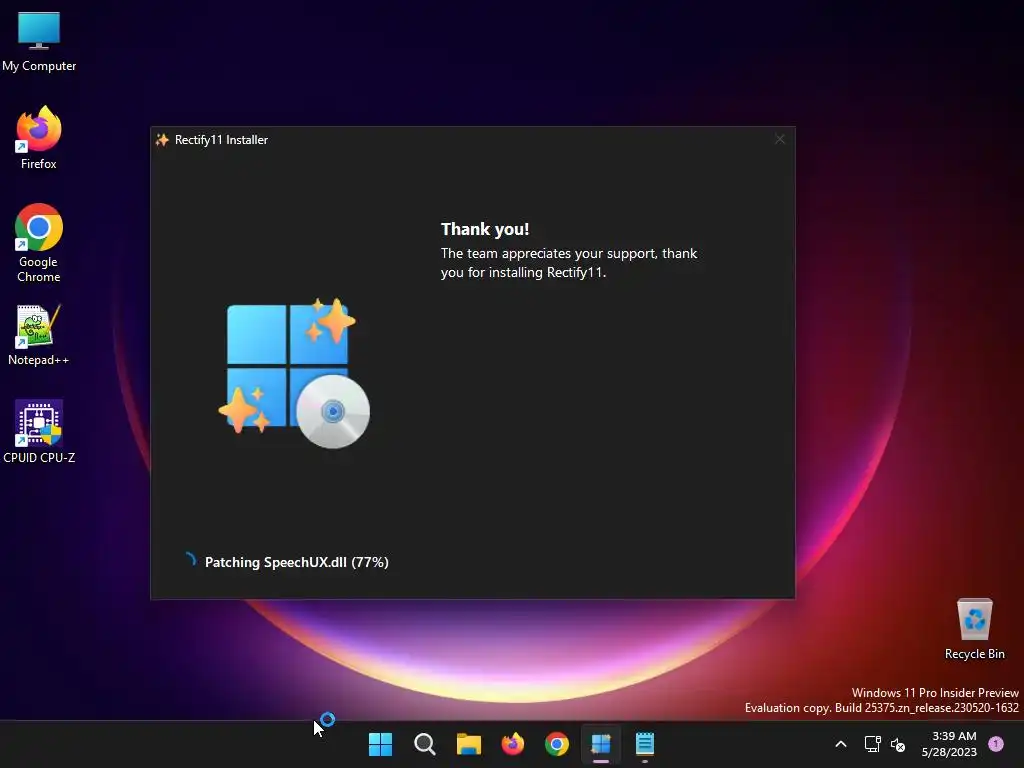Close the Rectify11 Installer window
This screenshot has height=768, width=1024.
pos(780,139)
